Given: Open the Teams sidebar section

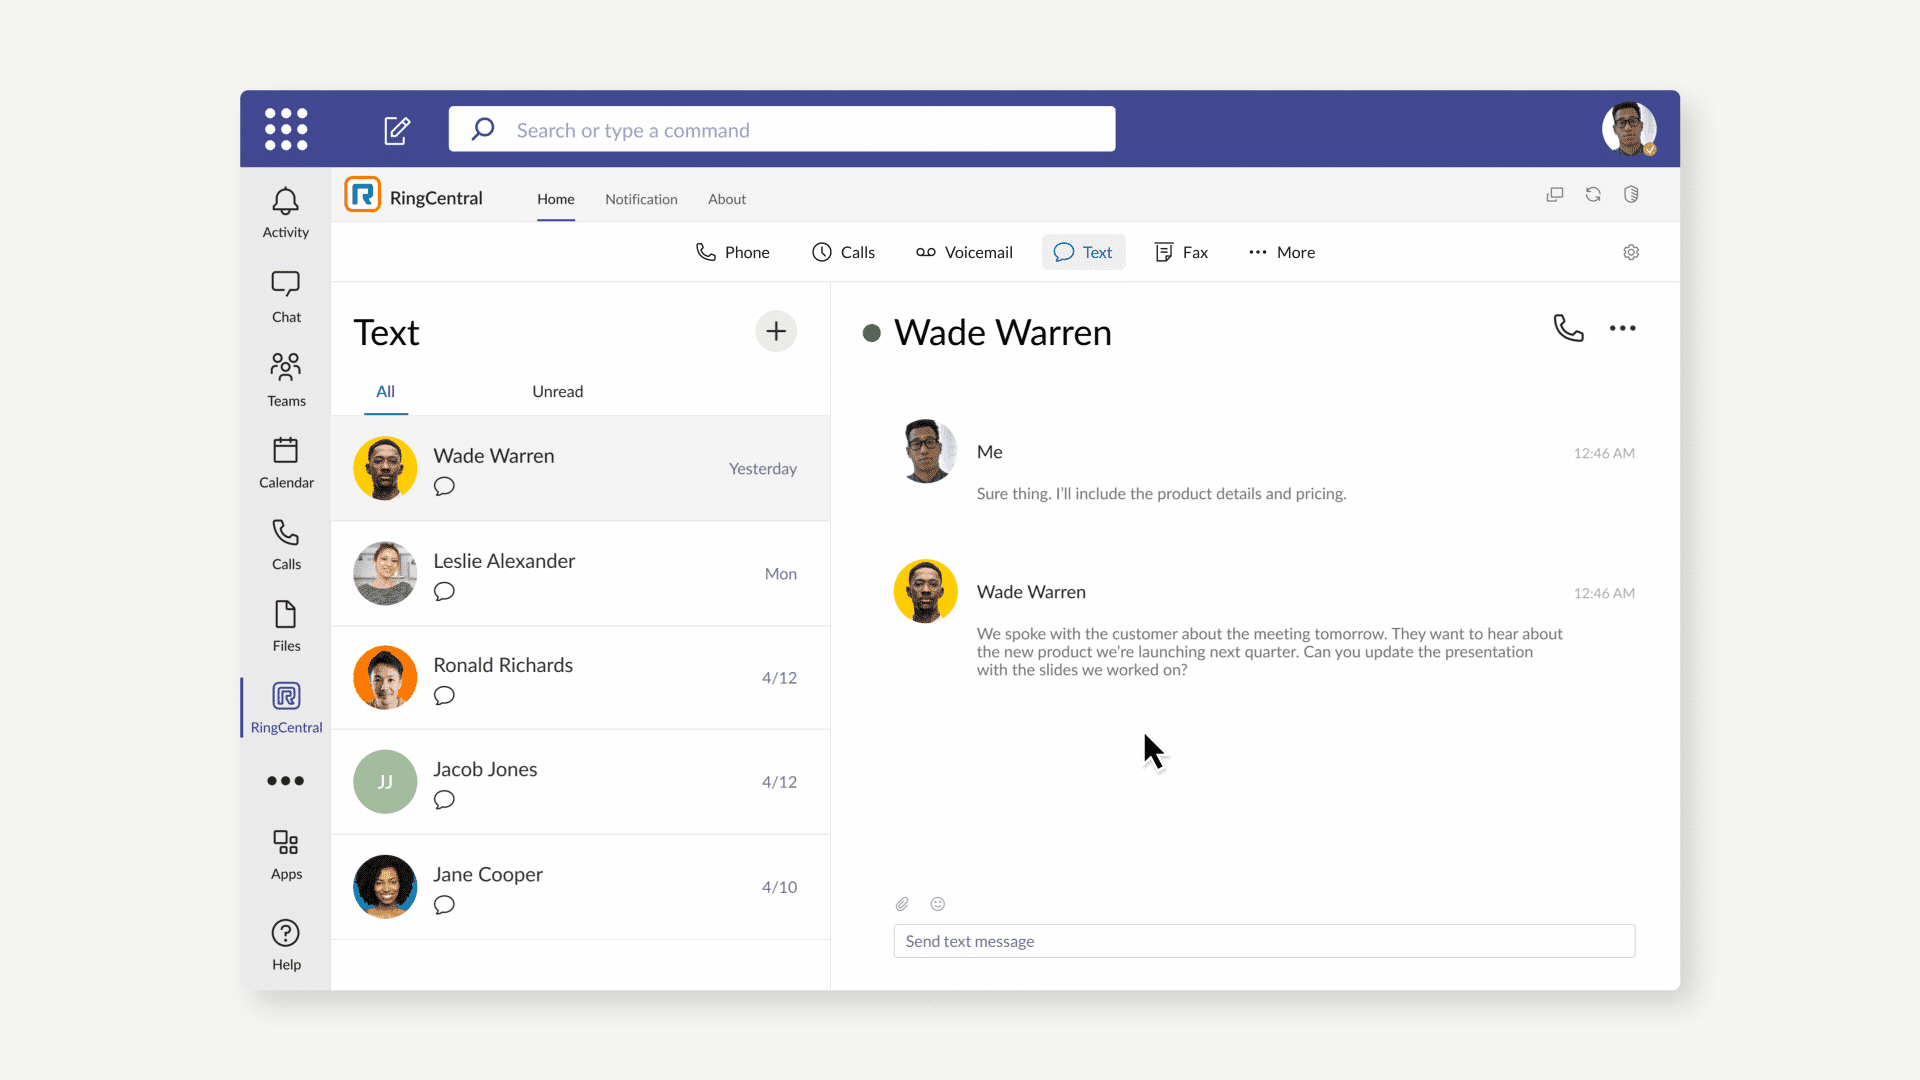Looking at the screenshot, I should tap(286, 379).
